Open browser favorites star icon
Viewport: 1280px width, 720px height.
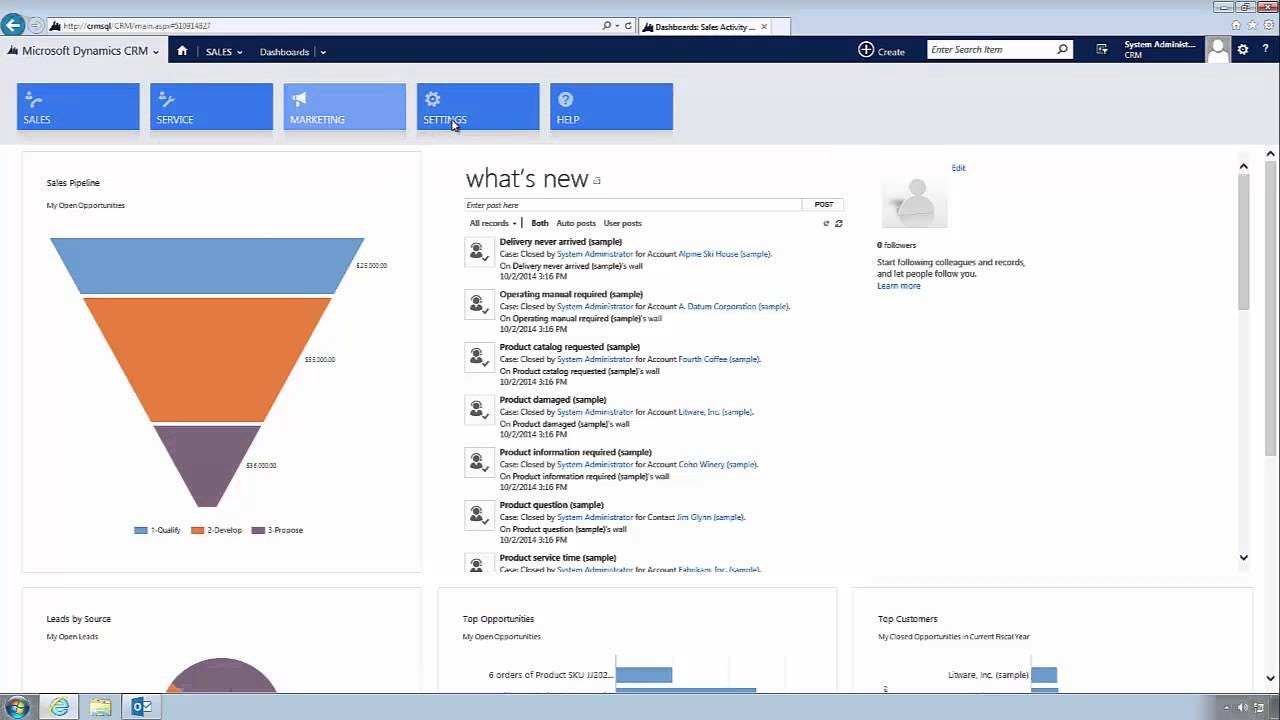pyautogui.click(x=1252, y=25)
